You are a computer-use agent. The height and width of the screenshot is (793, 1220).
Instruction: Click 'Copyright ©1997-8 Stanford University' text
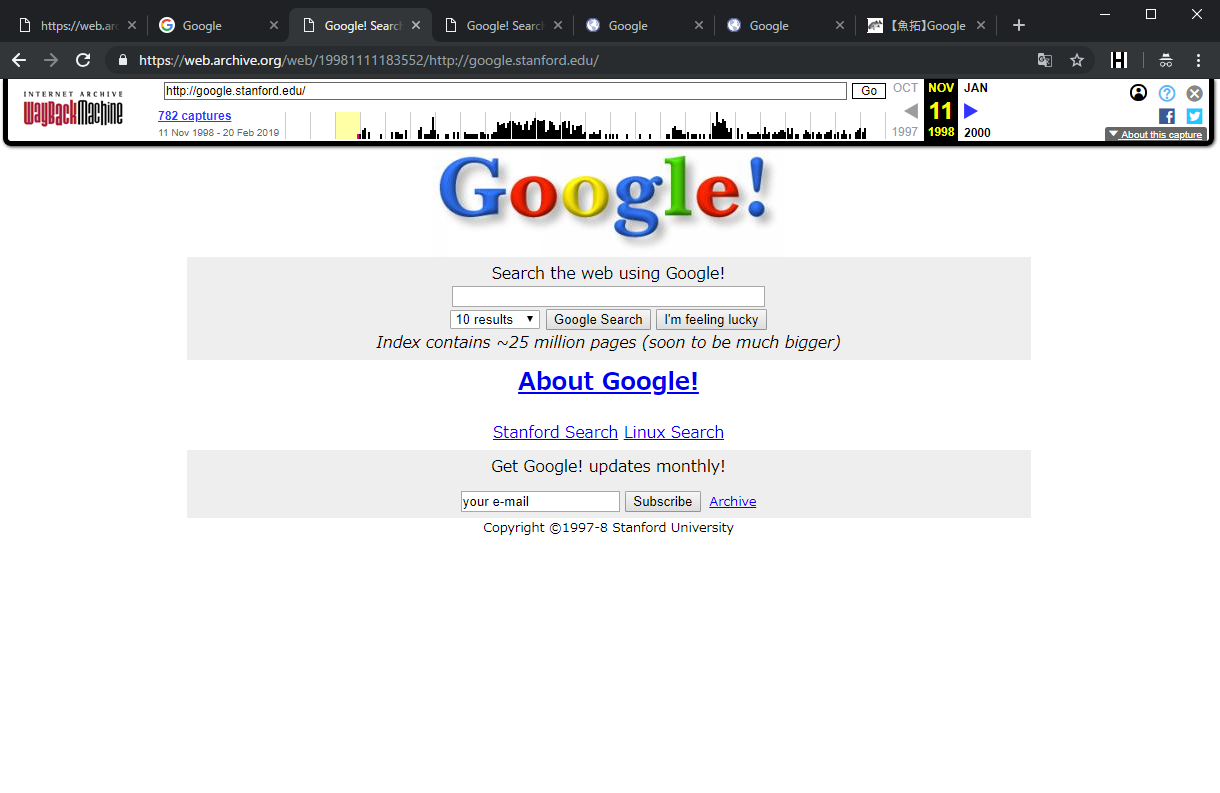(x=608, y=528)
